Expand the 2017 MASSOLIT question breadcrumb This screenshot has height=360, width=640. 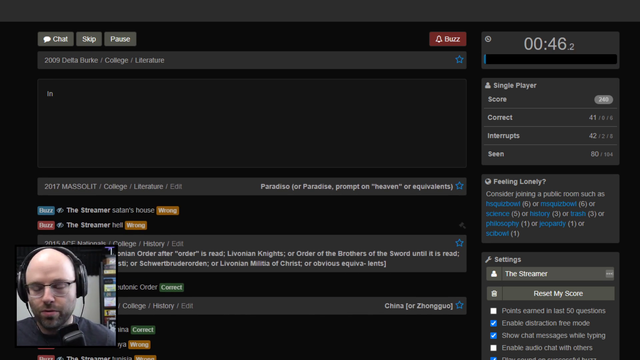coord(105,187)
